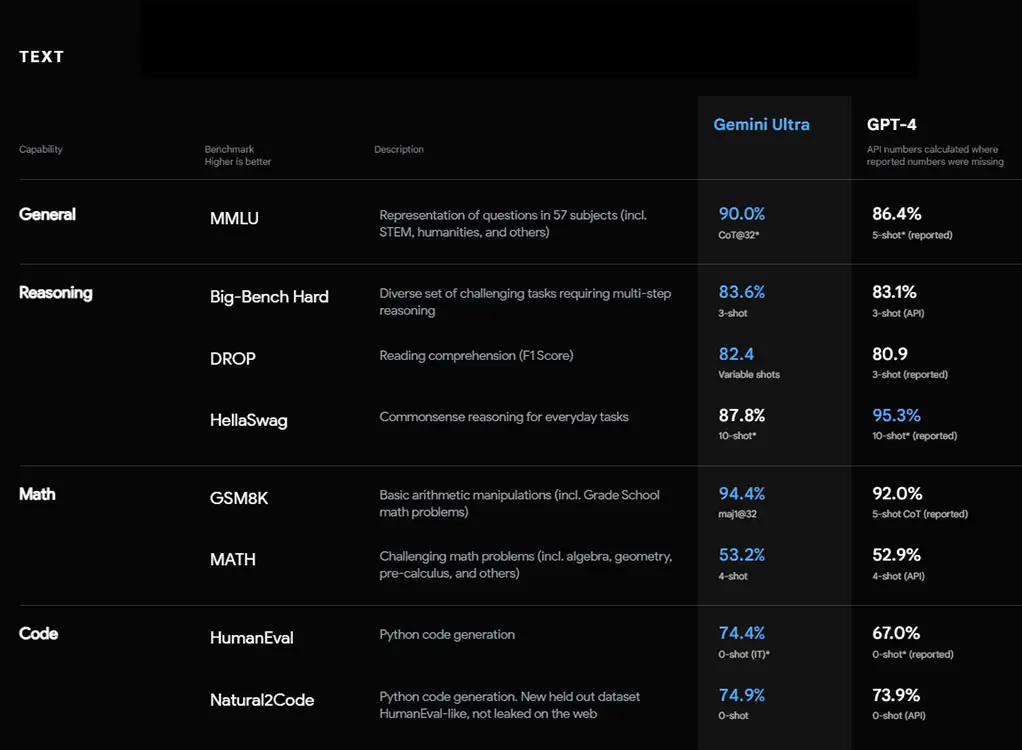This screenshot has width=1022, height=750.
Task: Click the maj1@32 note
Action: click(x=737, y=514)
